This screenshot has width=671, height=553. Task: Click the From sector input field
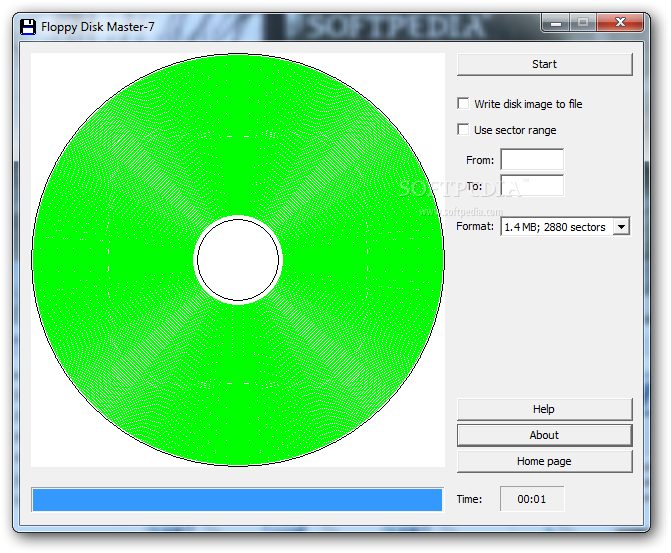coord(532,160)
